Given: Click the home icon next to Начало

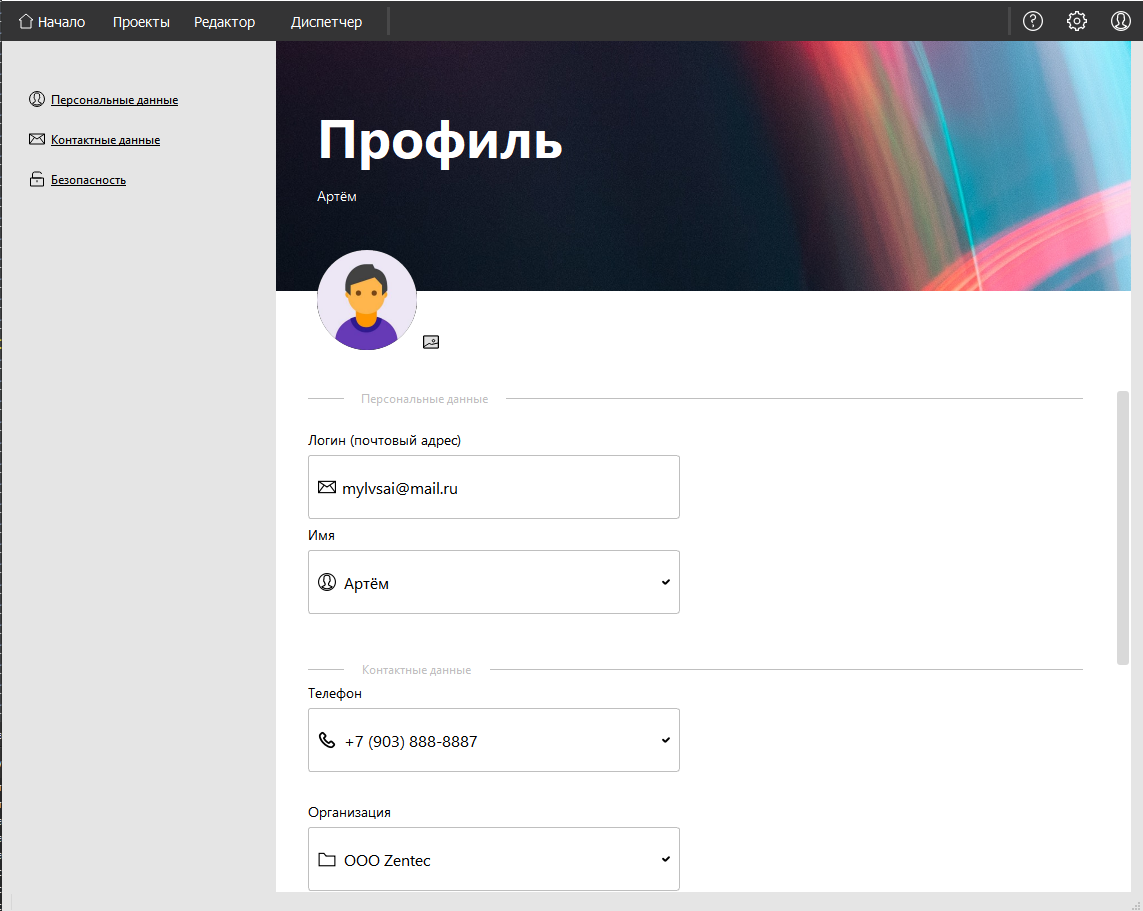Looking at the screenshot, I should 24,20.
